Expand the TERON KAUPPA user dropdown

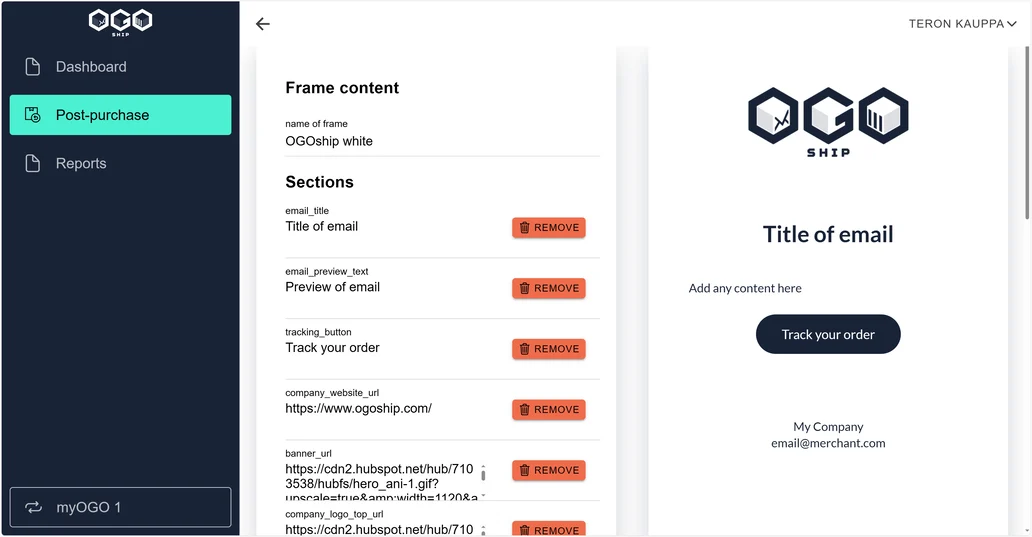point(962,24)
